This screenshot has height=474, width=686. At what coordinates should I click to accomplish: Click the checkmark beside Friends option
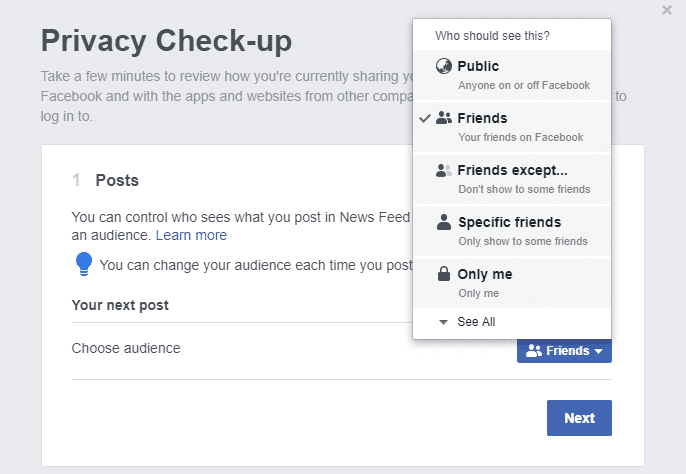(x=425, y=118)
